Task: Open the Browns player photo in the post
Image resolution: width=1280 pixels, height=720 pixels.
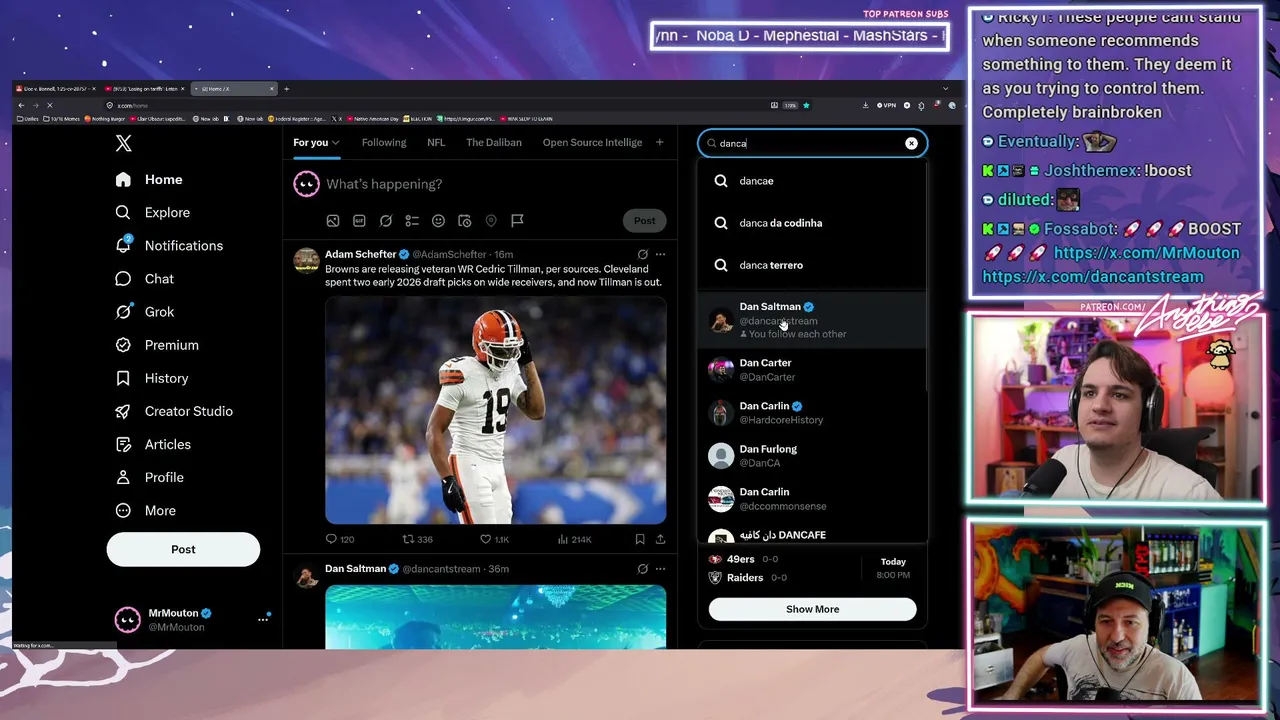Action: pyautogui.click(x=495, y=410)
